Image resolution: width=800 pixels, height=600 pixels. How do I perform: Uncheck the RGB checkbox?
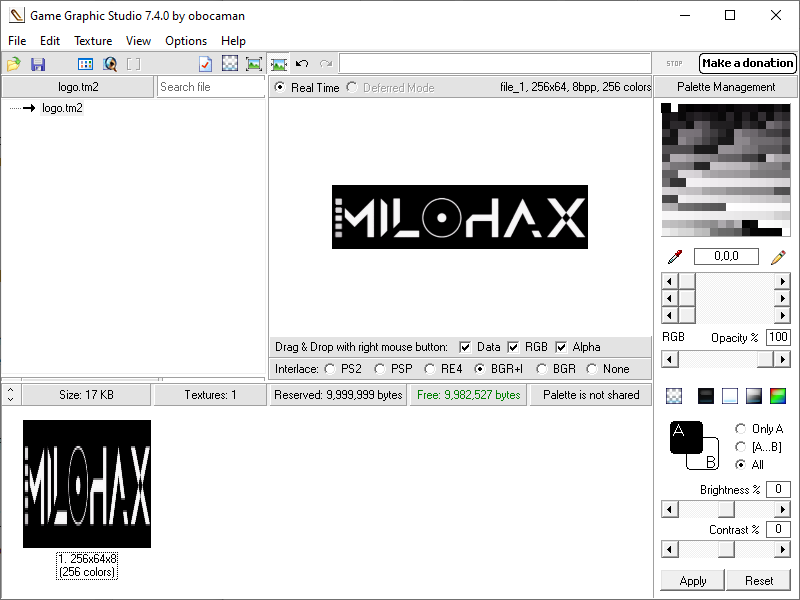[x=513, y=347]
